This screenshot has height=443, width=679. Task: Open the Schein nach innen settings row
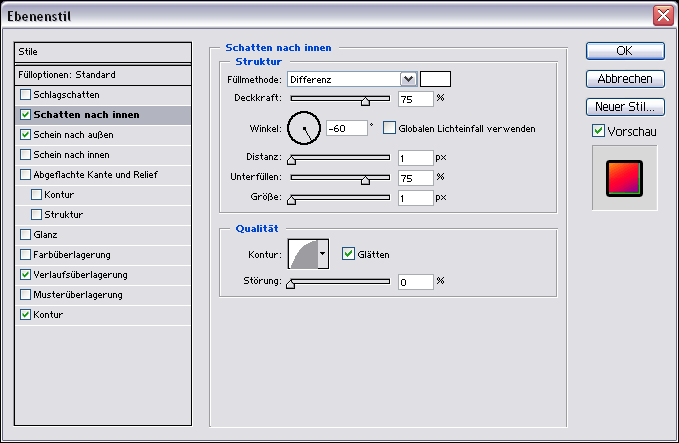103,155
